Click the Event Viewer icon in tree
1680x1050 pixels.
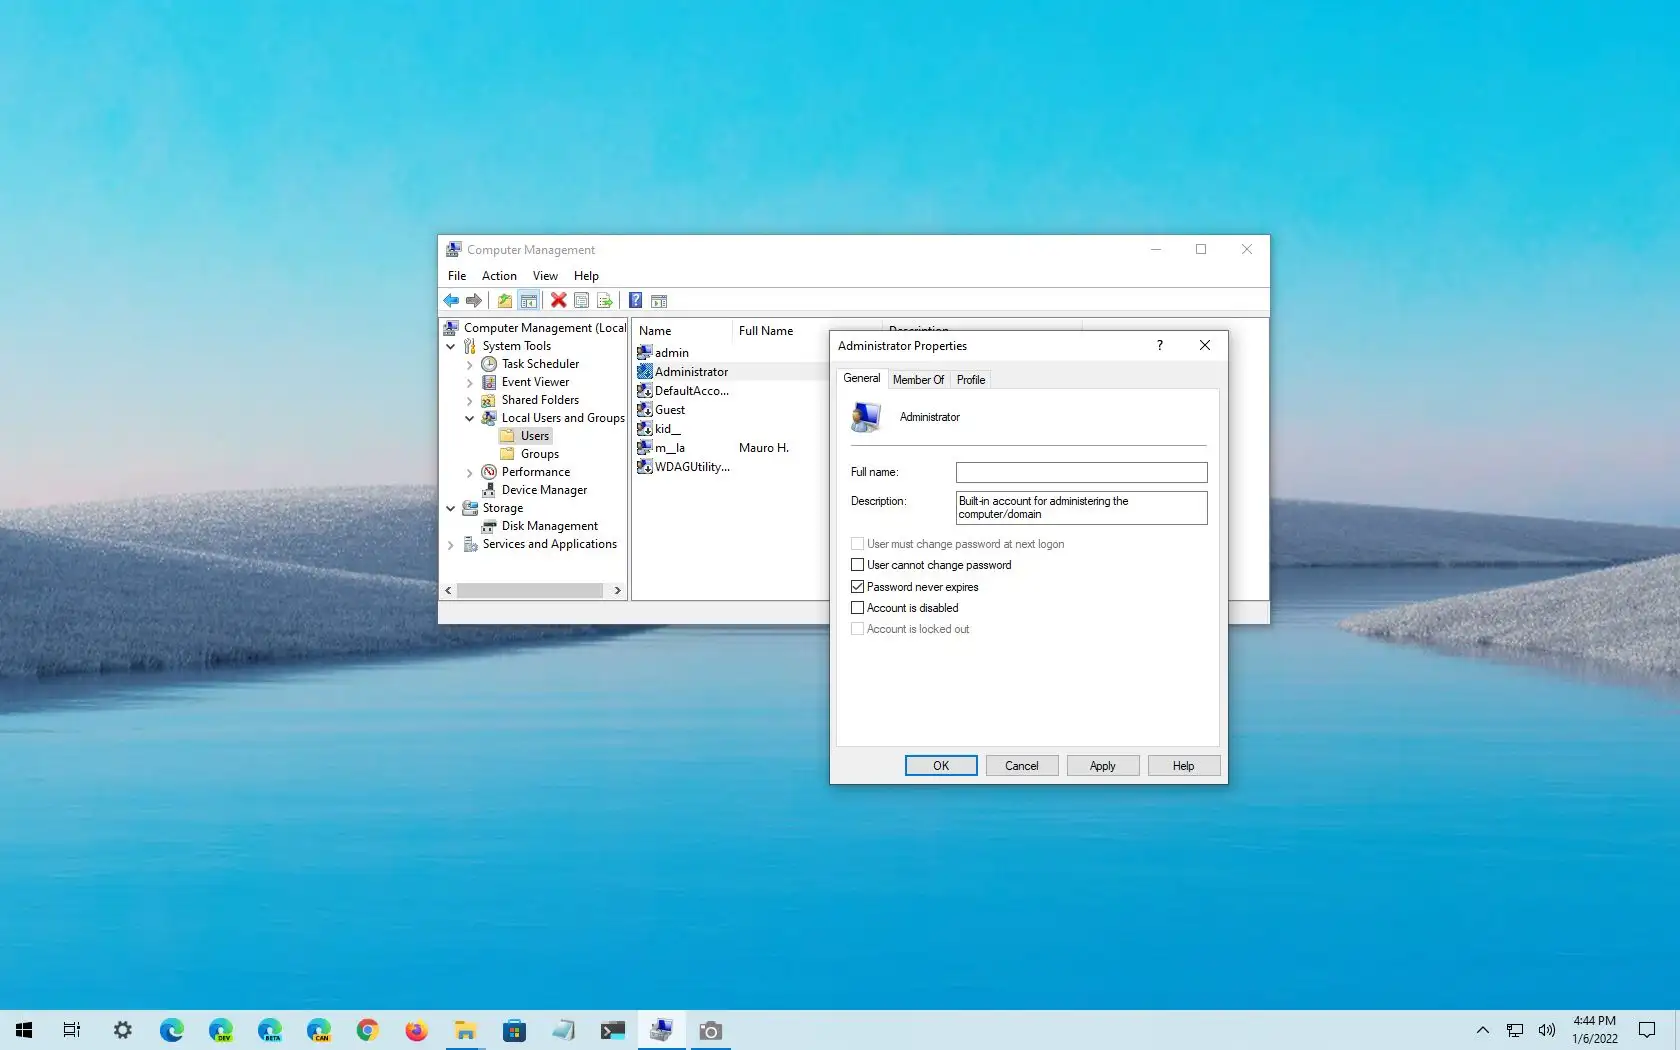pyautogui.click(x=489, y=382)
